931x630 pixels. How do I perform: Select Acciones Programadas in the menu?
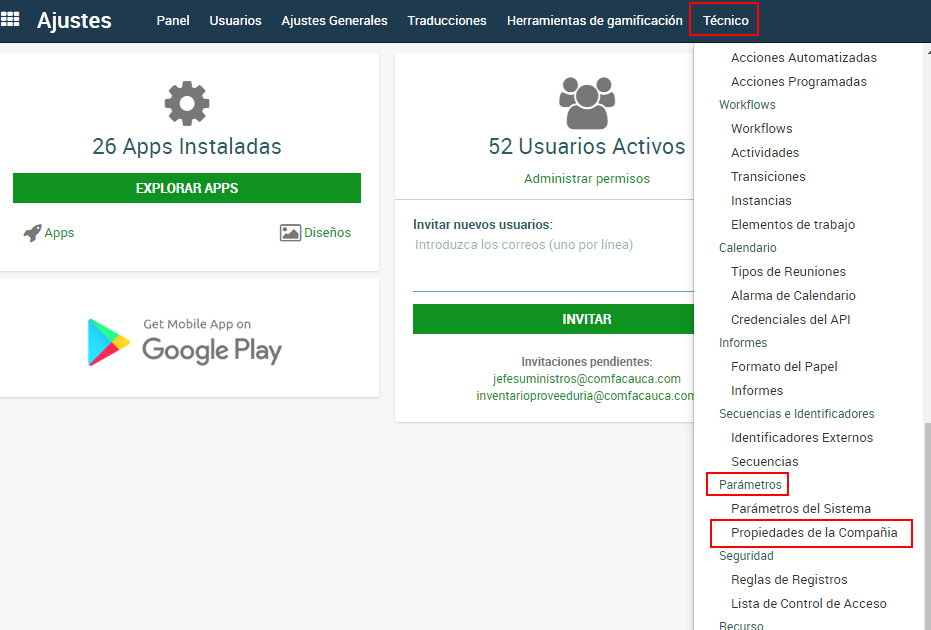pyautogui.click(x=798, y=82)
